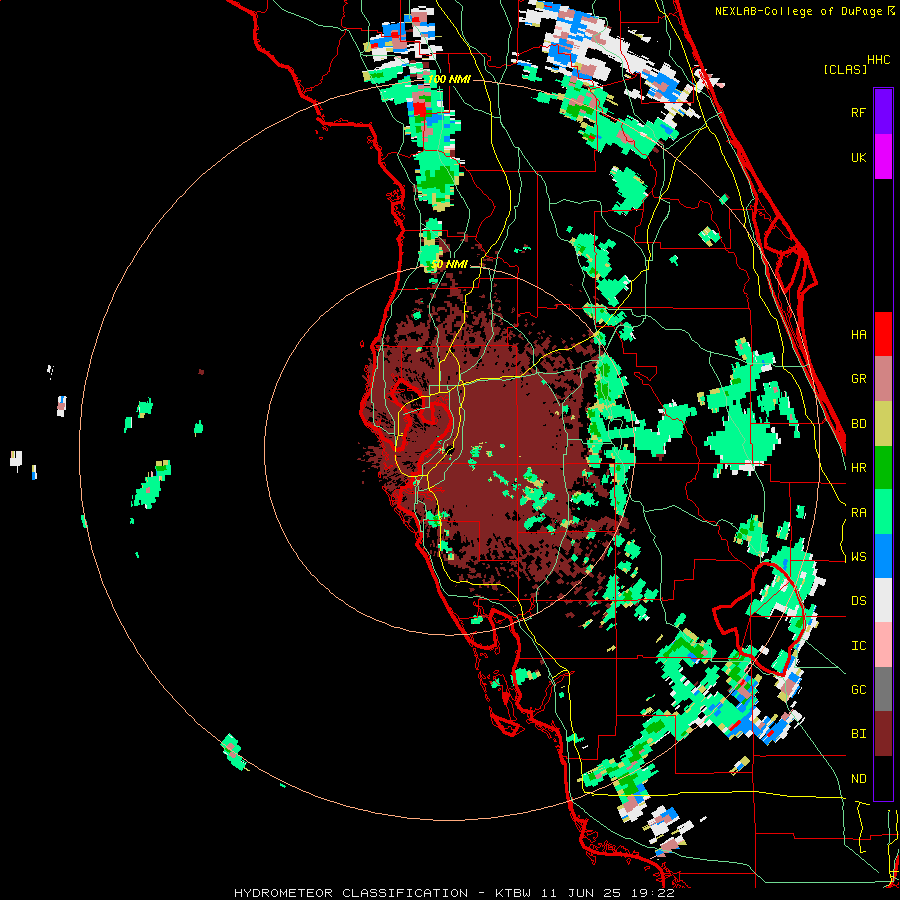
Task: Click the BI legend label
Action: (x=858, y=734)
